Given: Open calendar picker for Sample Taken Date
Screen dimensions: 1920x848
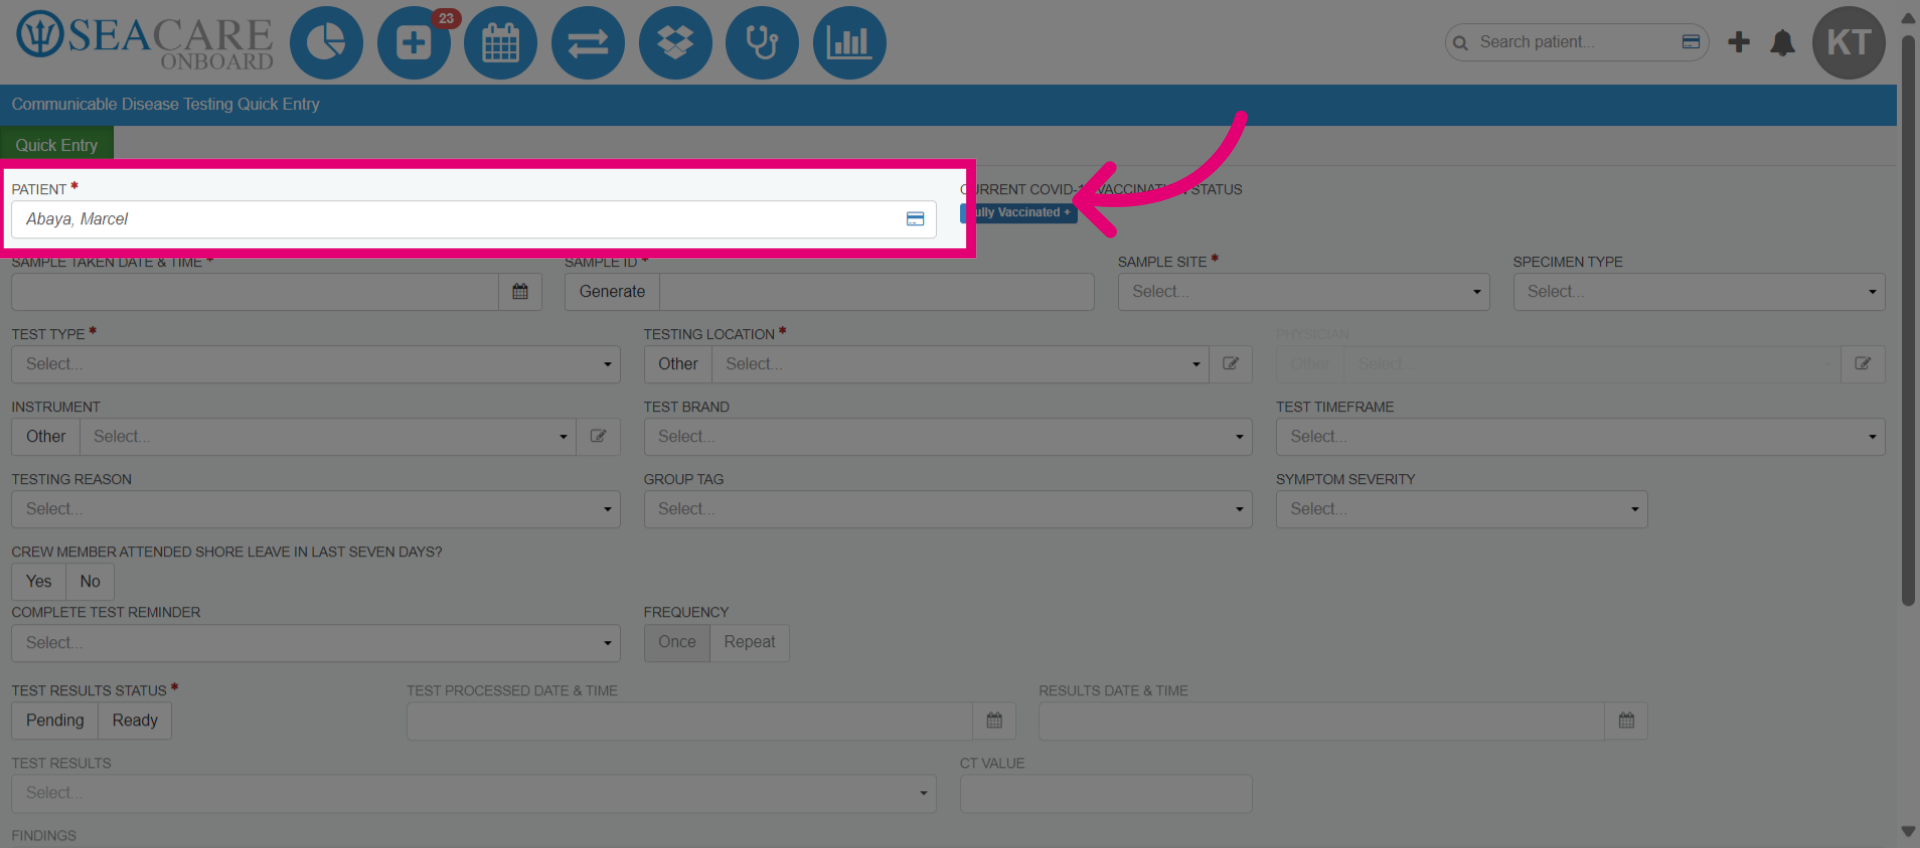Looking at the screenshot, I should 520,292.
